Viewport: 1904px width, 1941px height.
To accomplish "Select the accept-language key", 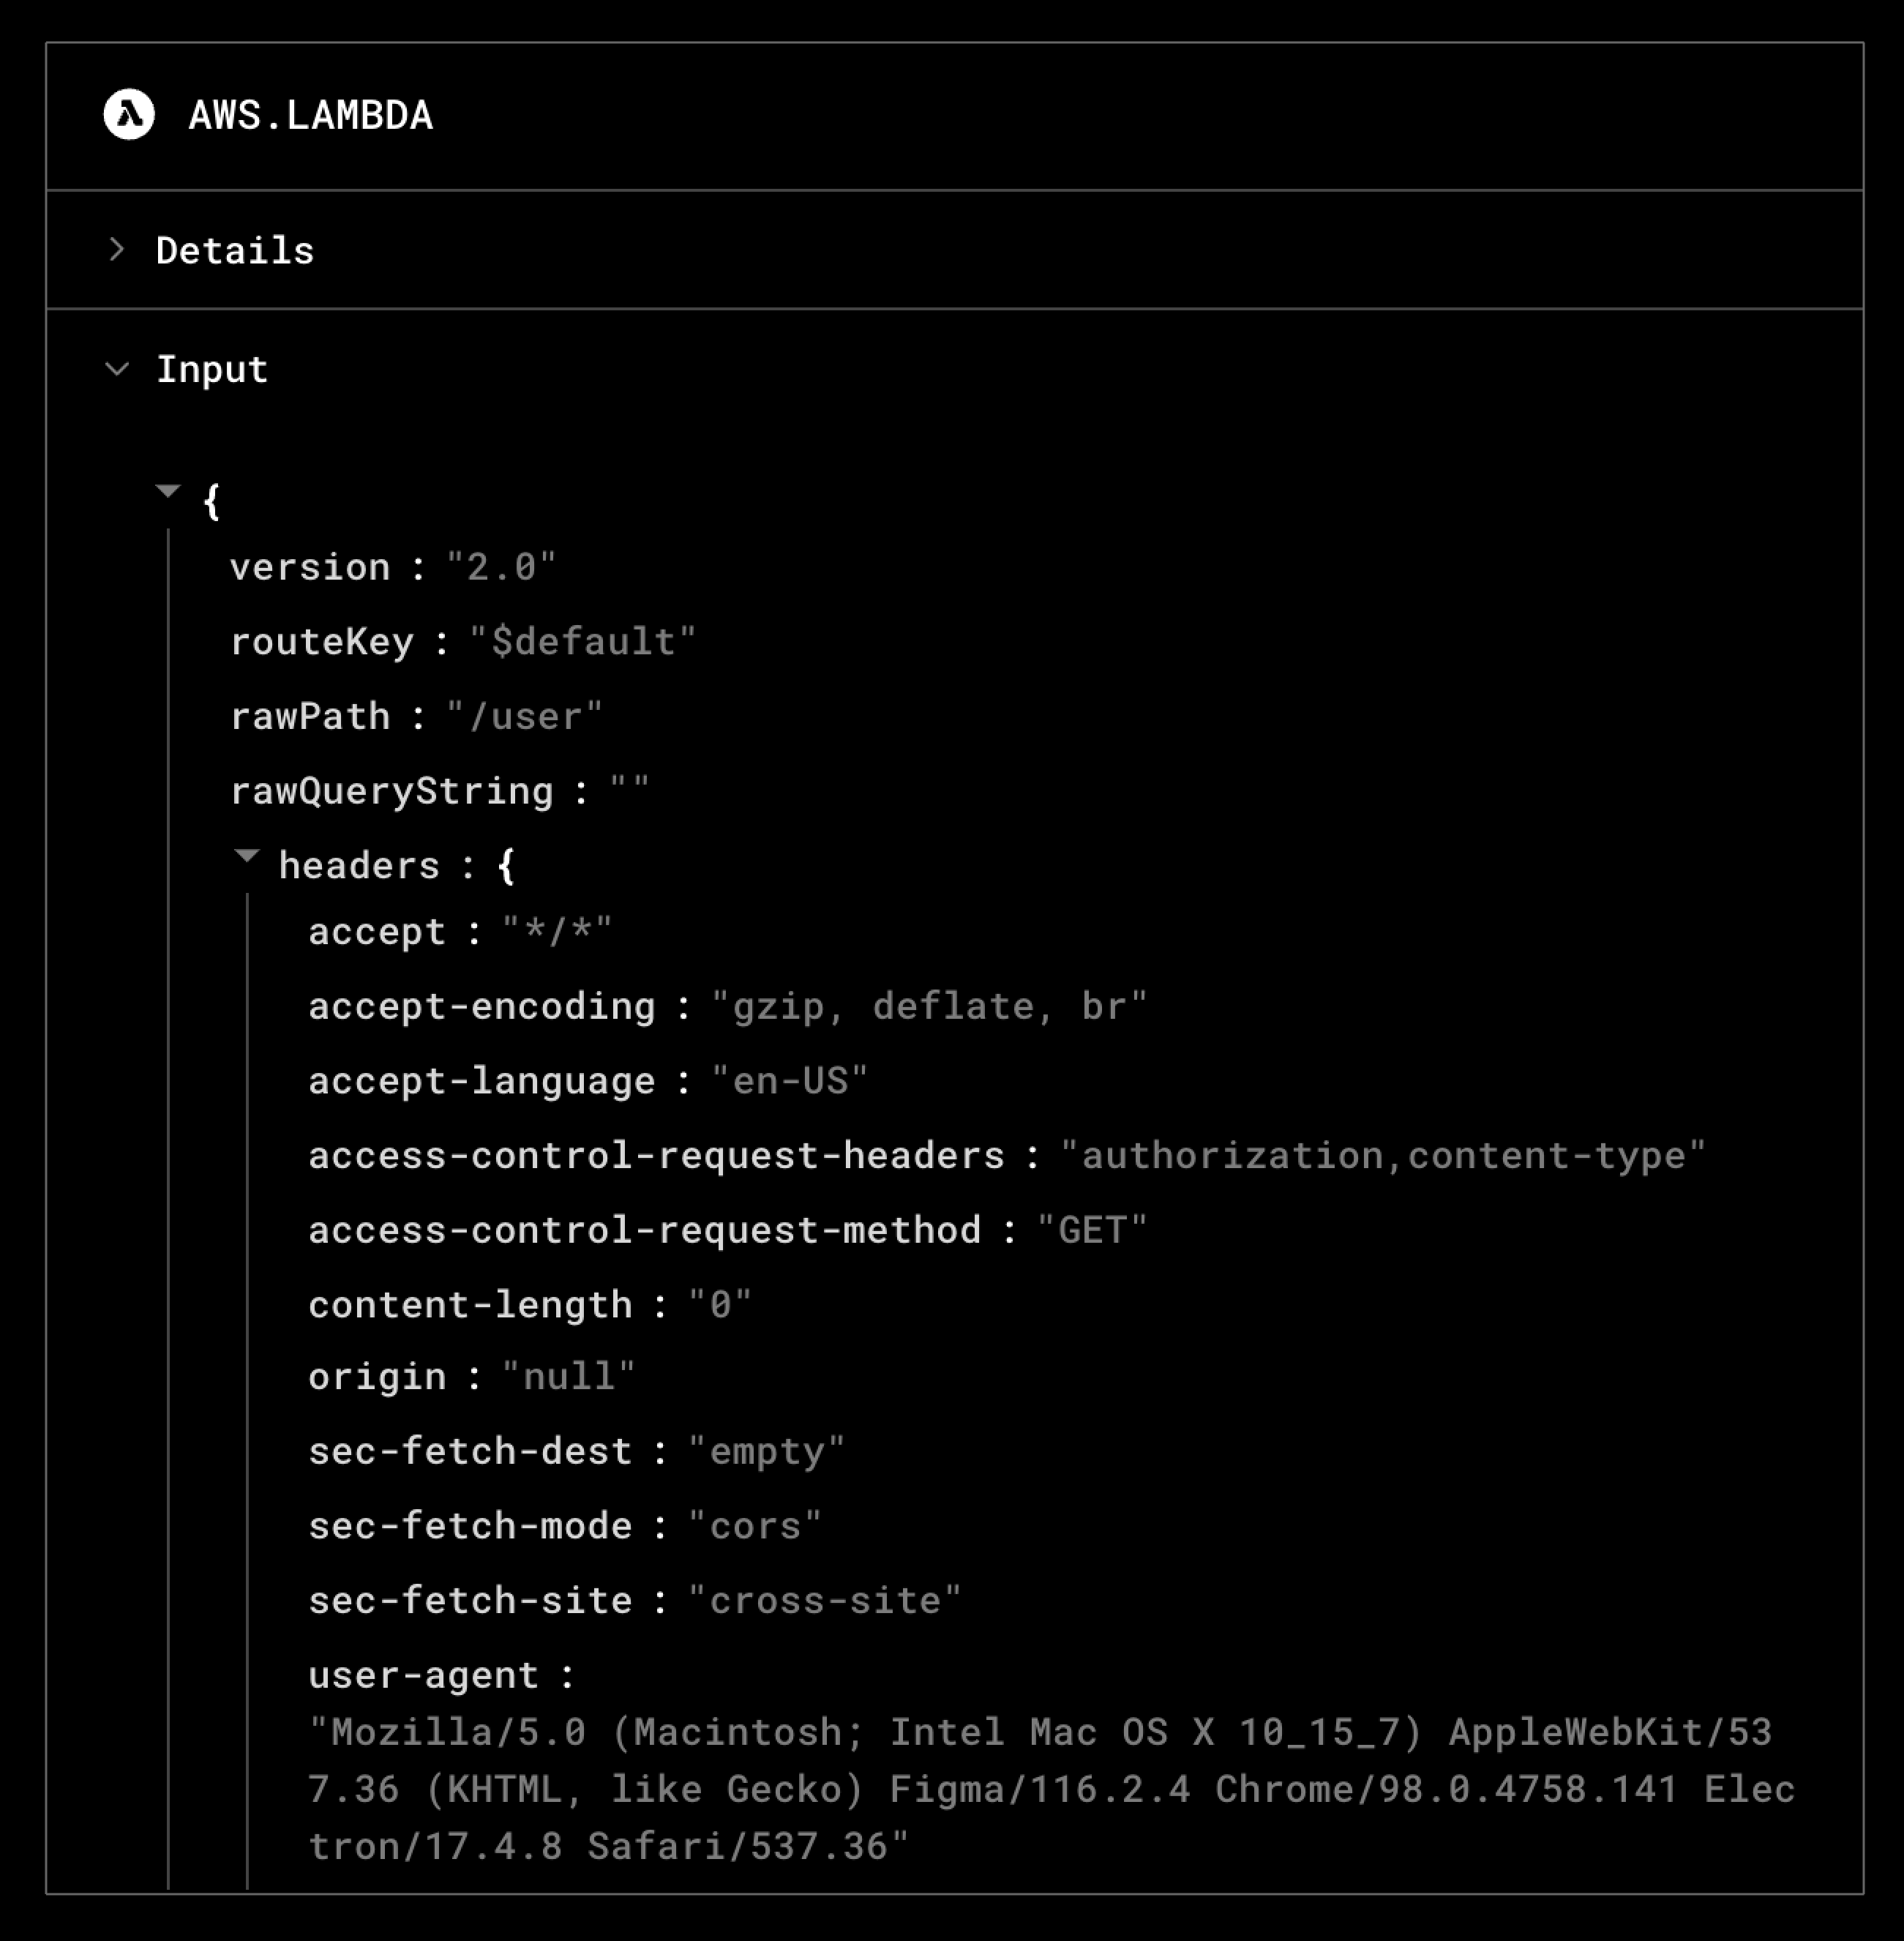I will 481,1081.
